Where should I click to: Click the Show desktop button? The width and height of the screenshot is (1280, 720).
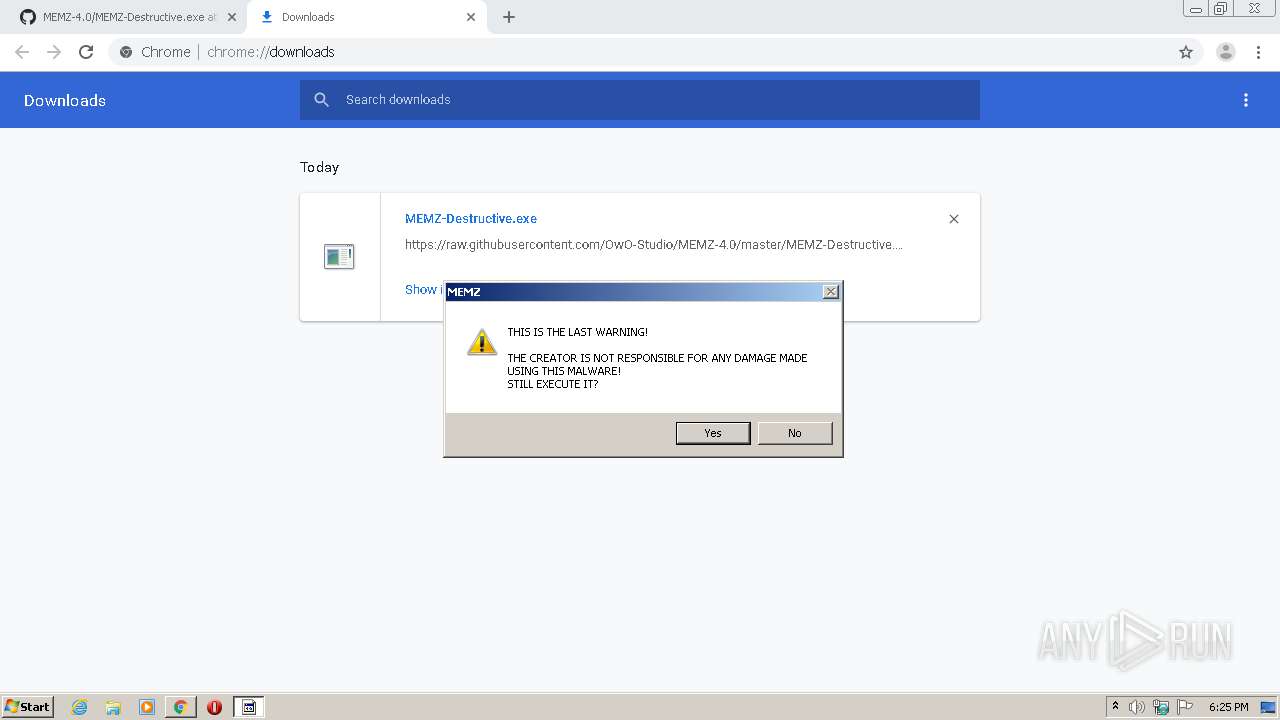coord(1269,707)
